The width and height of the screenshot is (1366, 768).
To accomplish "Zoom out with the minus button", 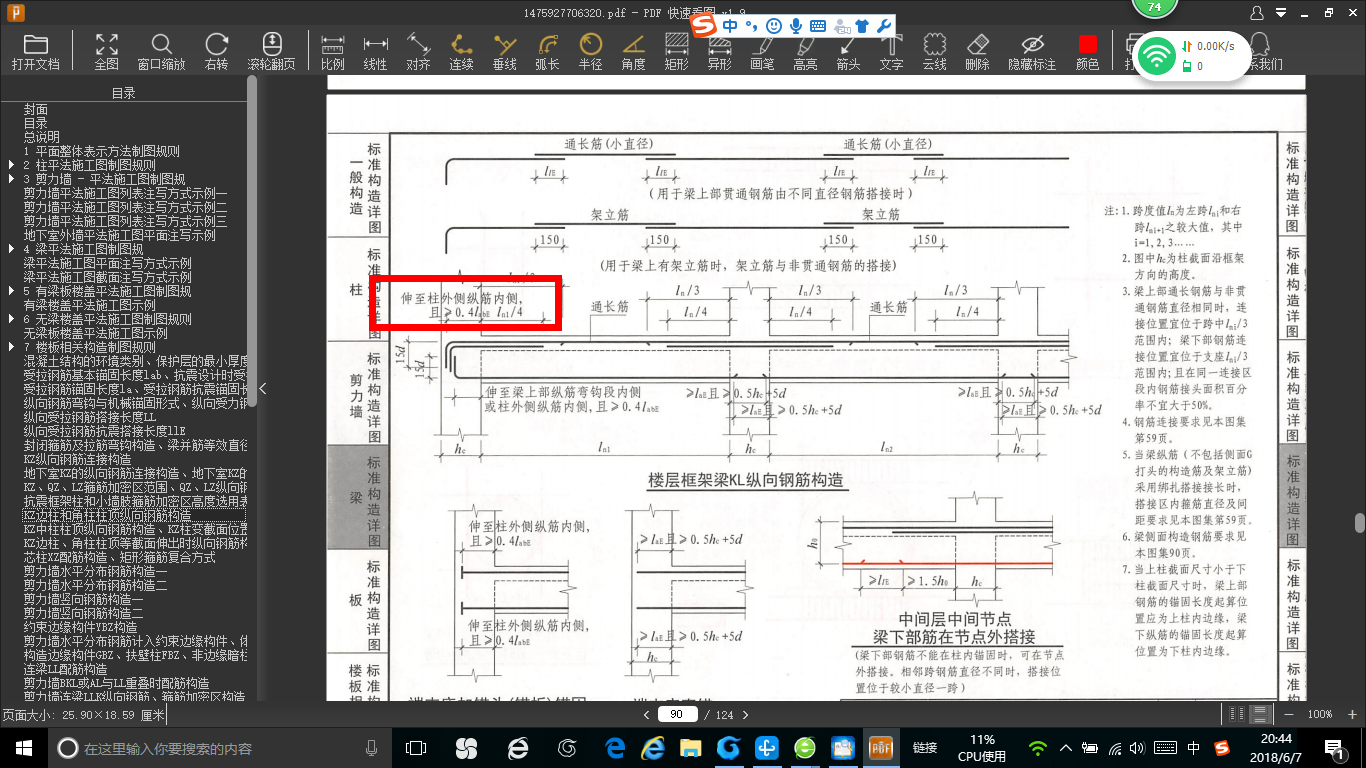I will click(x=1288, y=714).
